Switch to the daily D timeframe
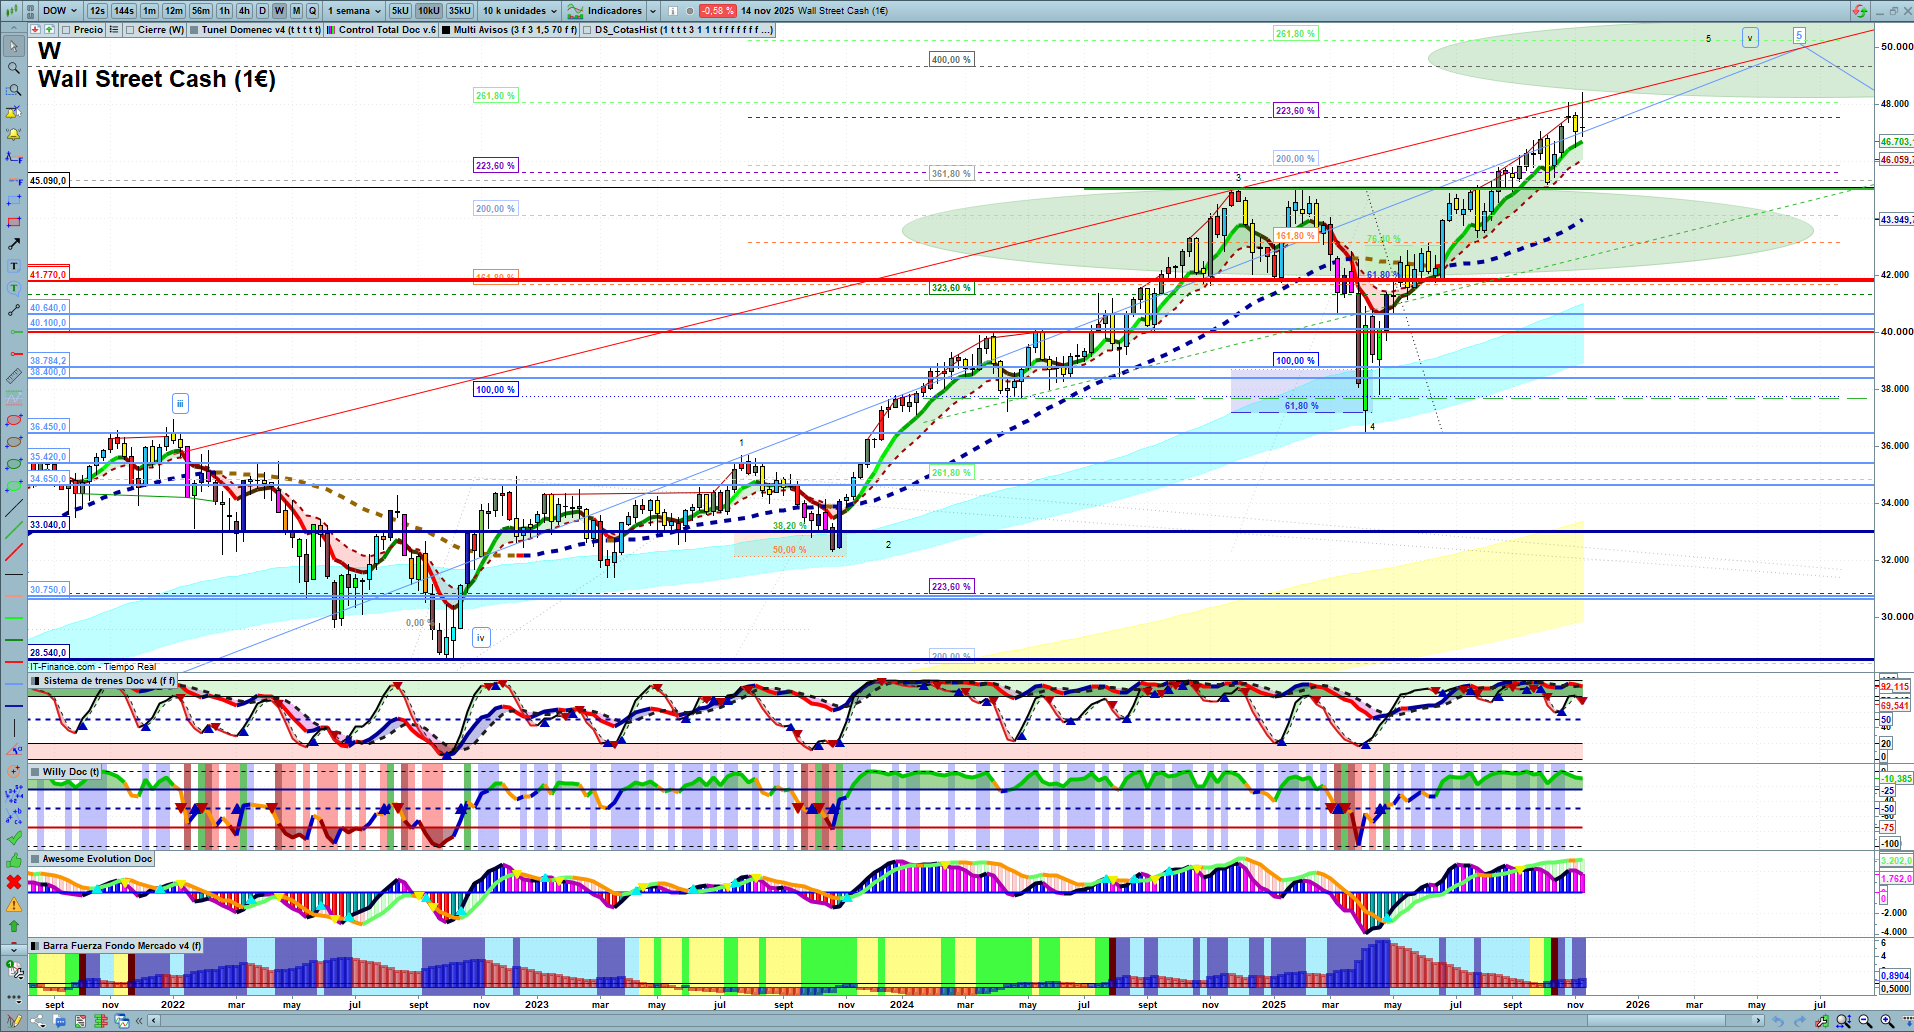The width and height of the screenshot is (1914, 1032). tap(262, 11)
